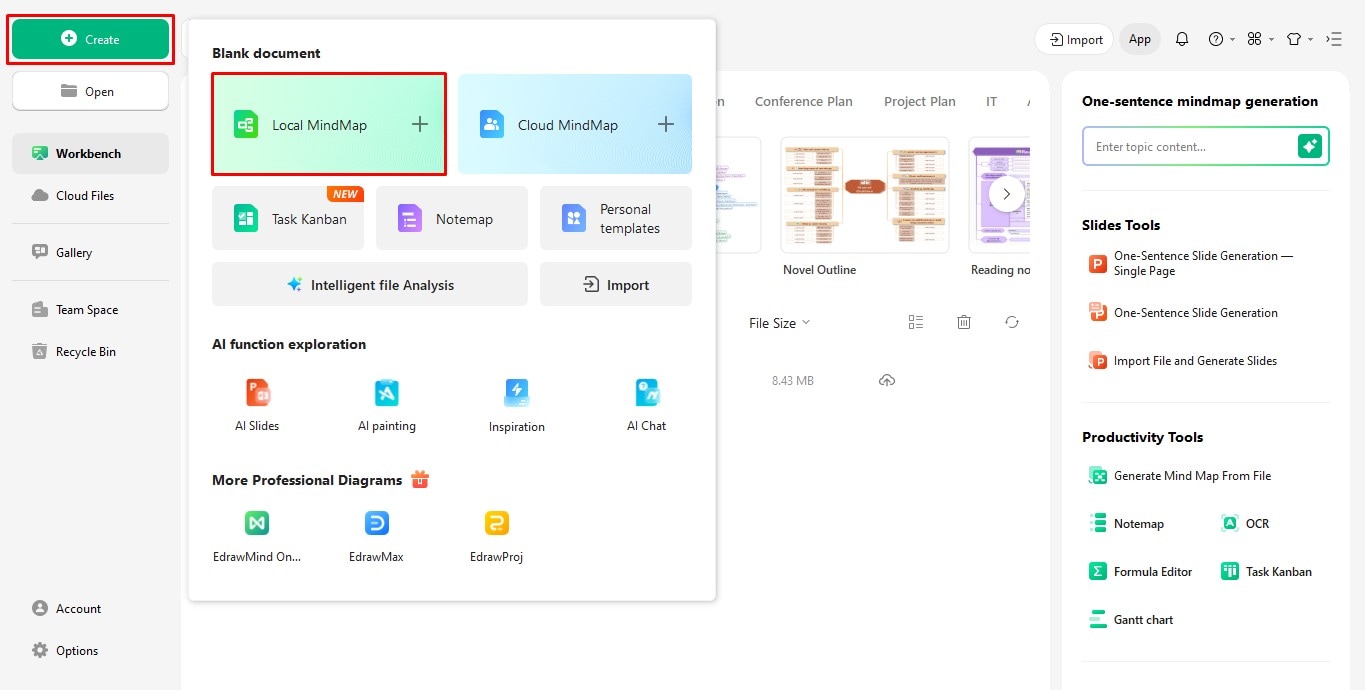Open the File Size sort dropdown
The image size is (1365, 690).
pos(779,323)
